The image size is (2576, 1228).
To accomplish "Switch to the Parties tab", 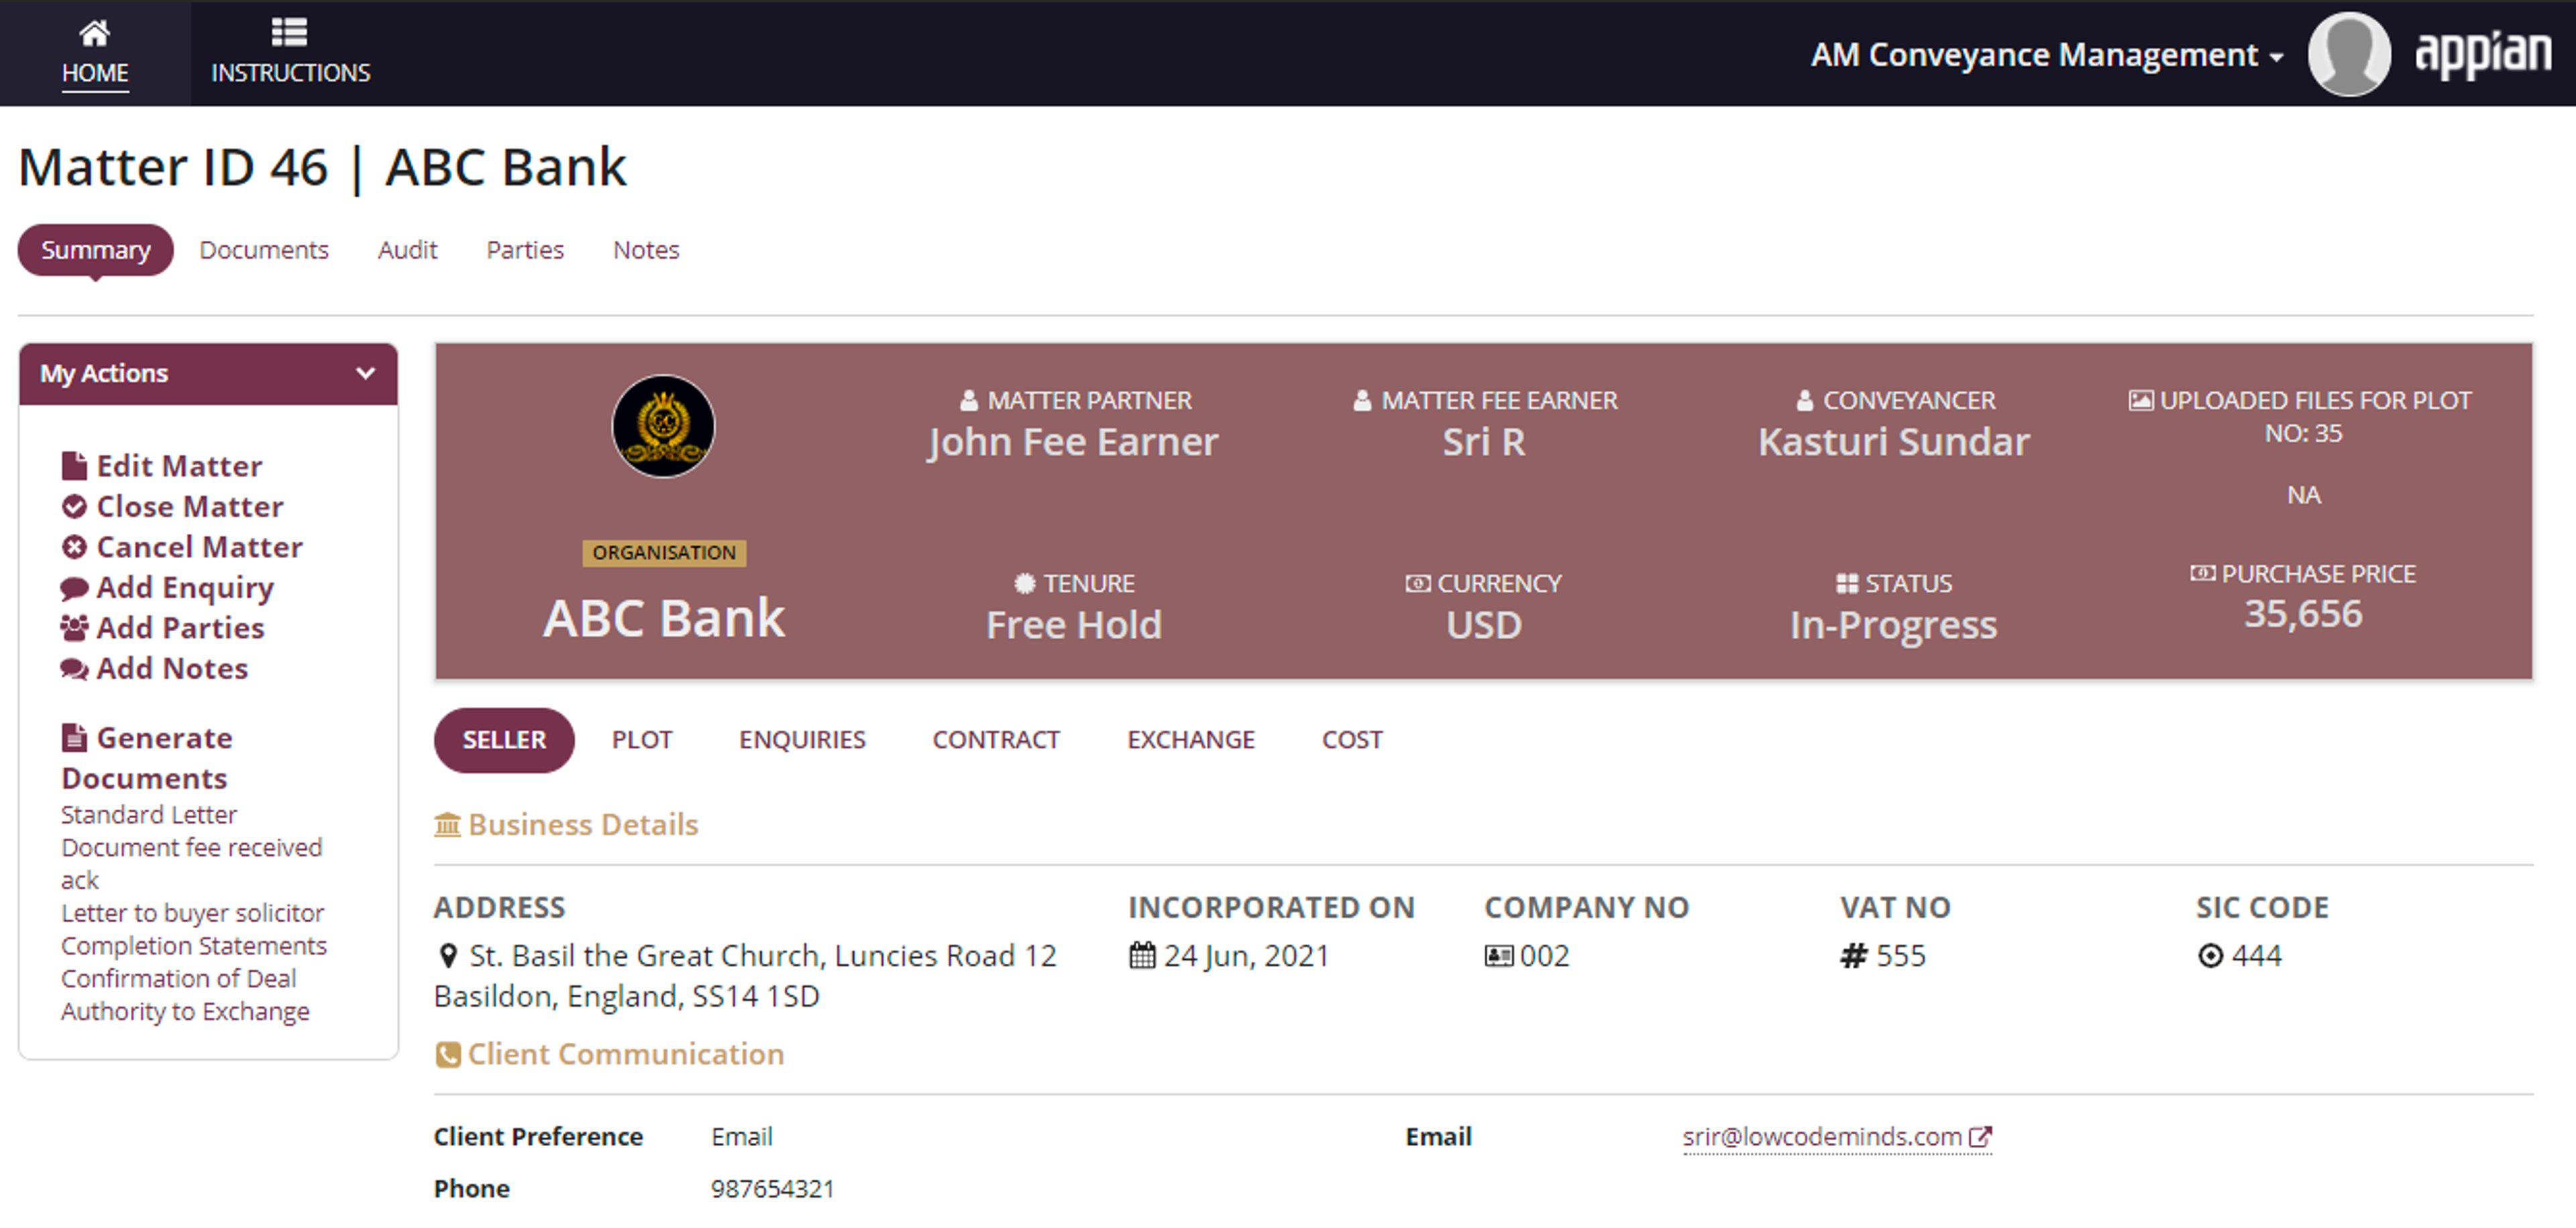I will 525,250.
